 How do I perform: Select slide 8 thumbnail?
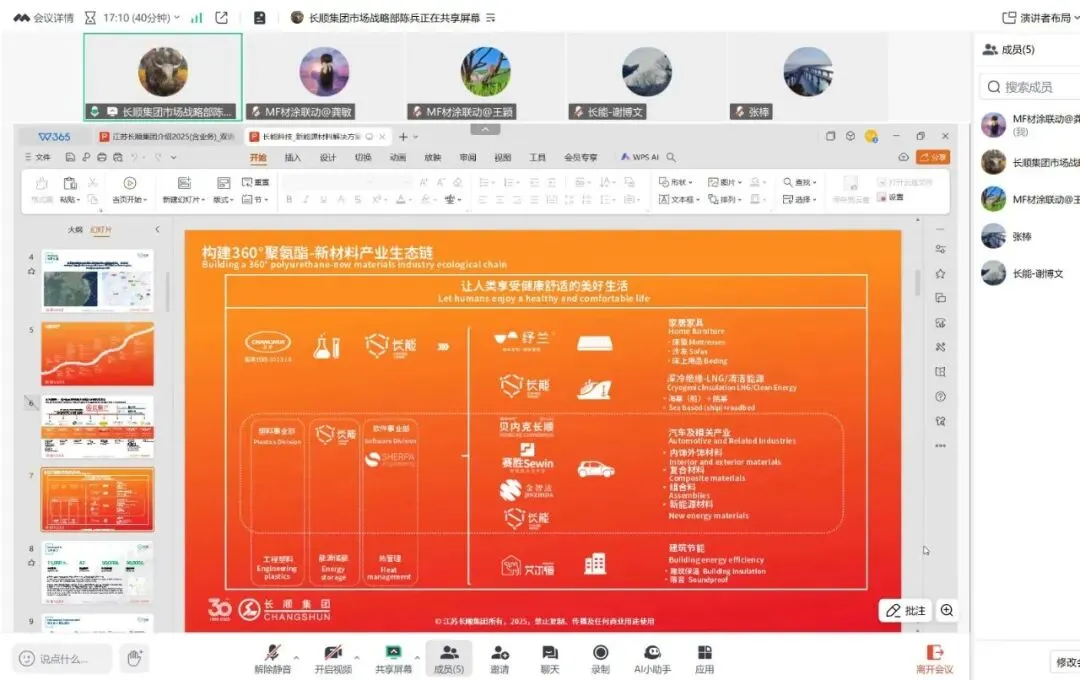pos(98,573)
